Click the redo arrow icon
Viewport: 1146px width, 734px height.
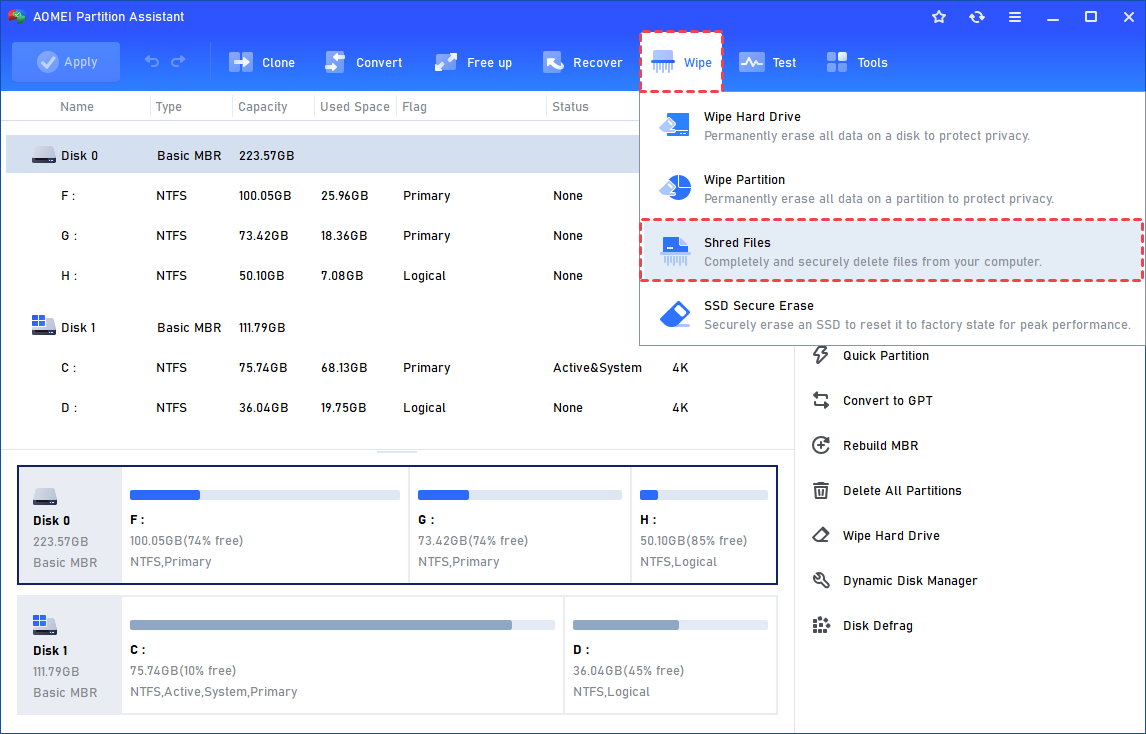pos(178,62)
